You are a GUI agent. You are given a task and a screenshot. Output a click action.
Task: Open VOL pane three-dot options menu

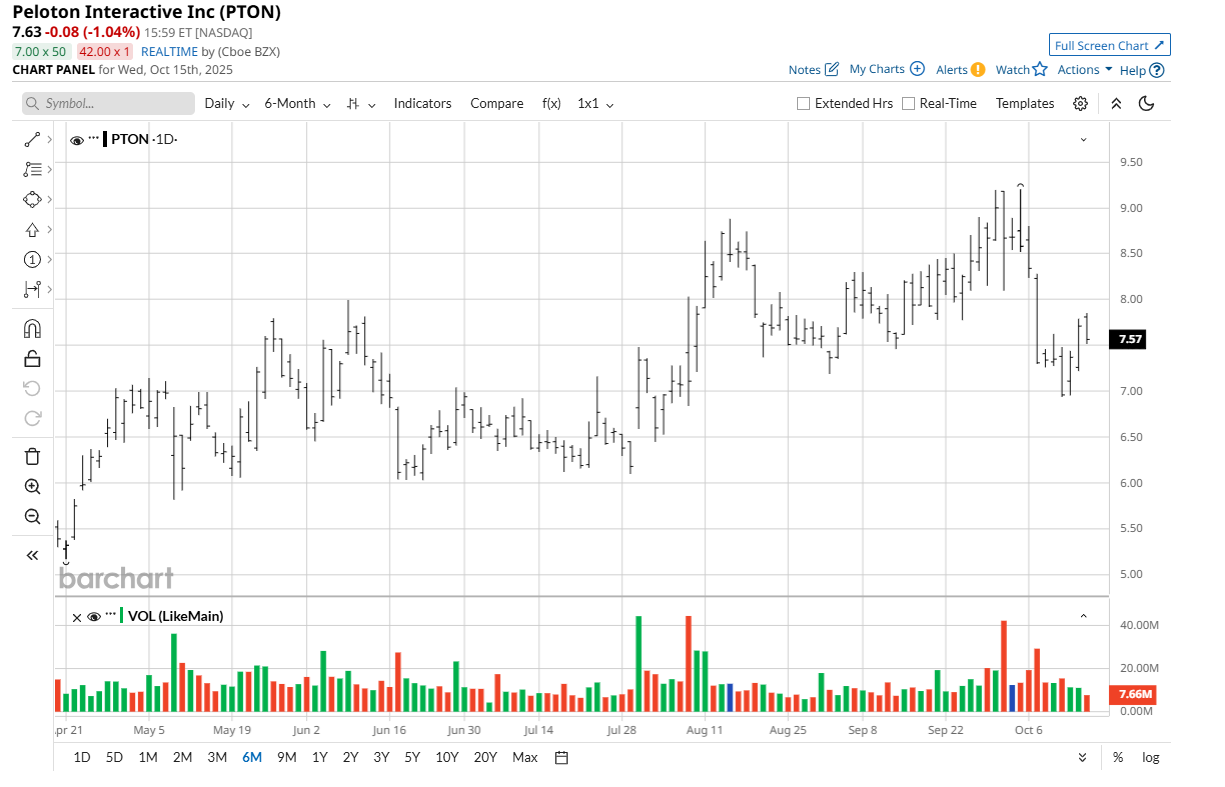[111, 615]
